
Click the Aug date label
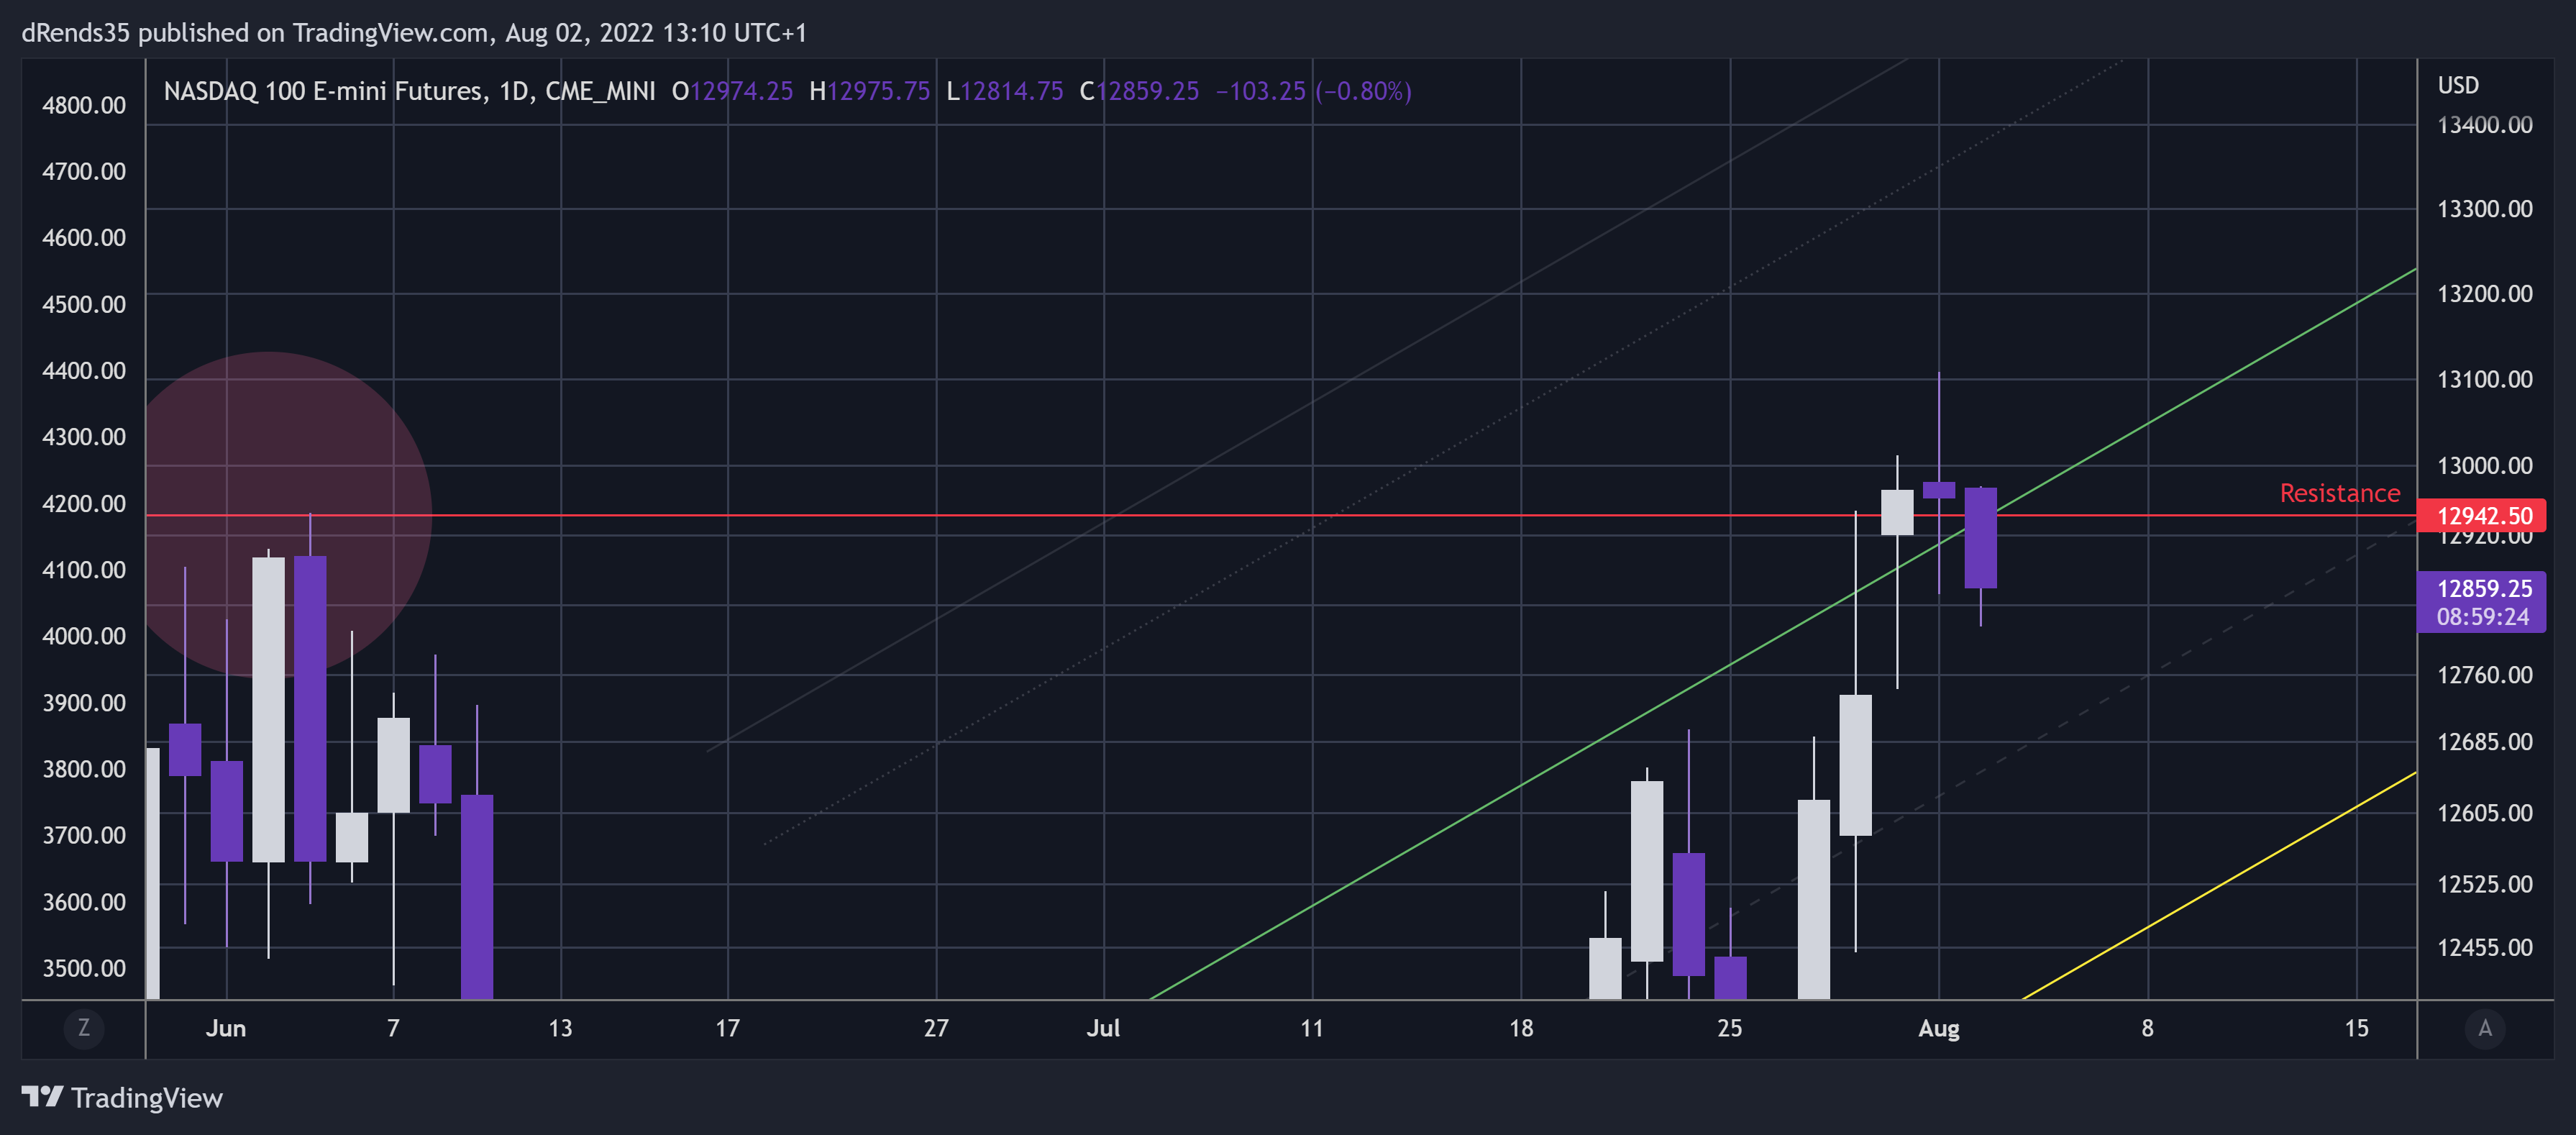click(1938, 1028)
